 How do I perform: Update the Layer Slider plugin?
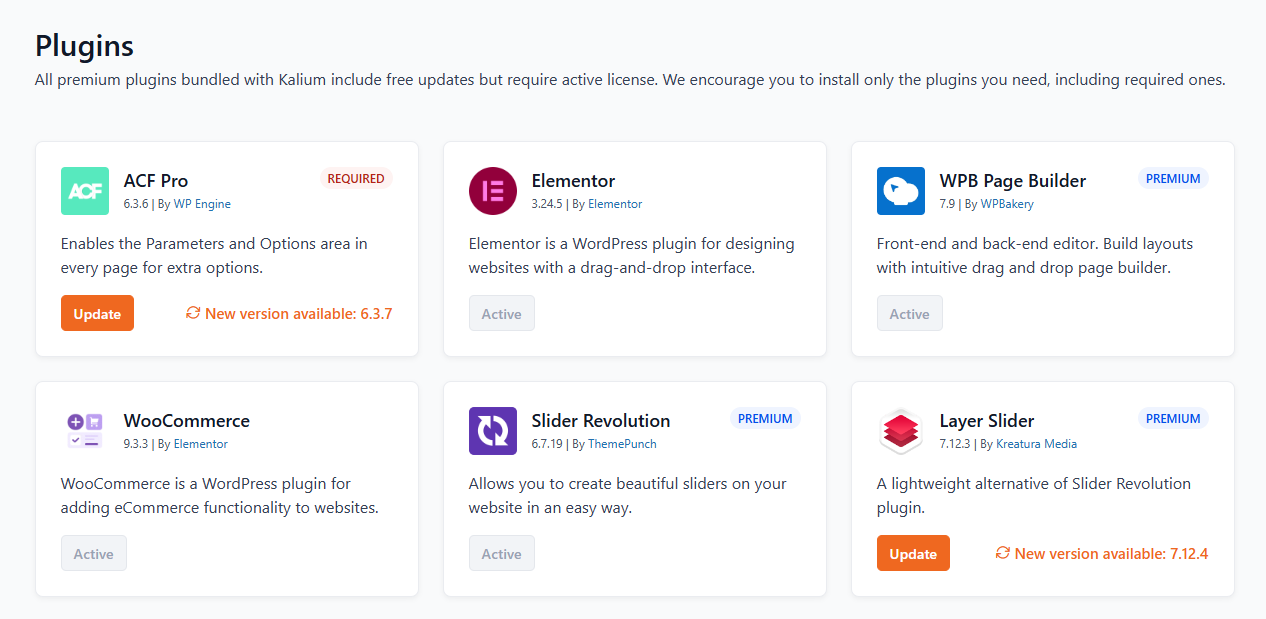coord(913,553)
